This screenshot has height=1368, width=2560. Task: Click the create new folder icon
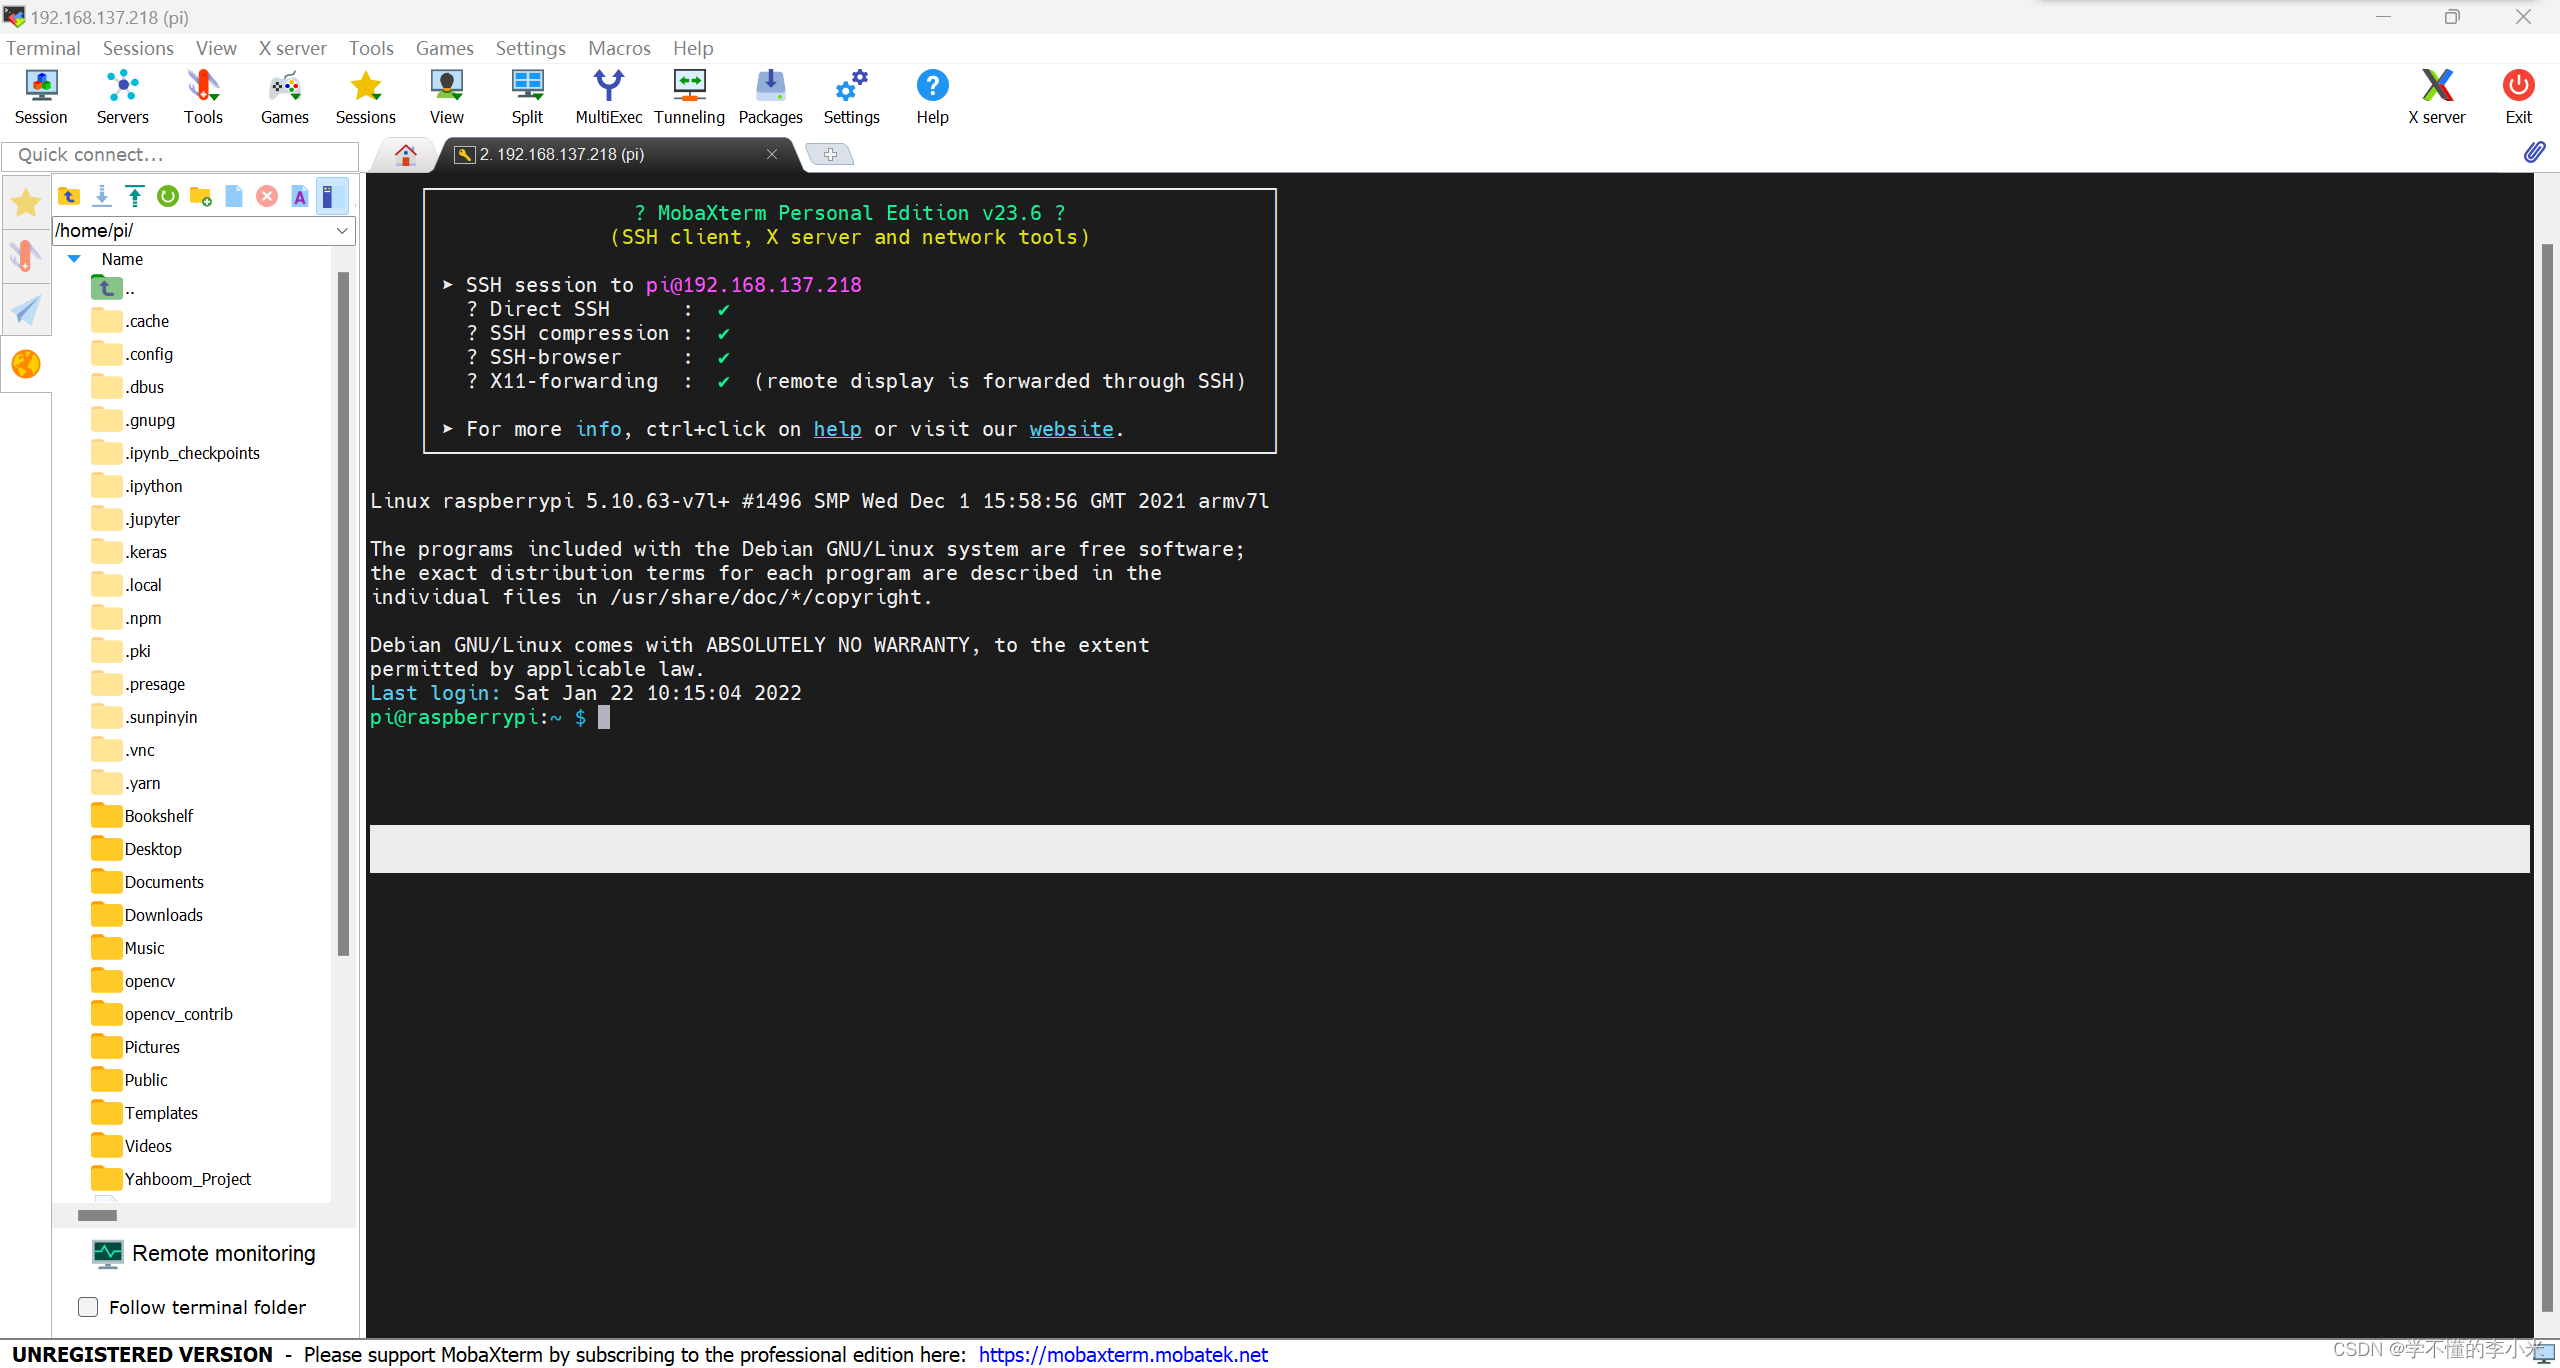pos(201,197)
